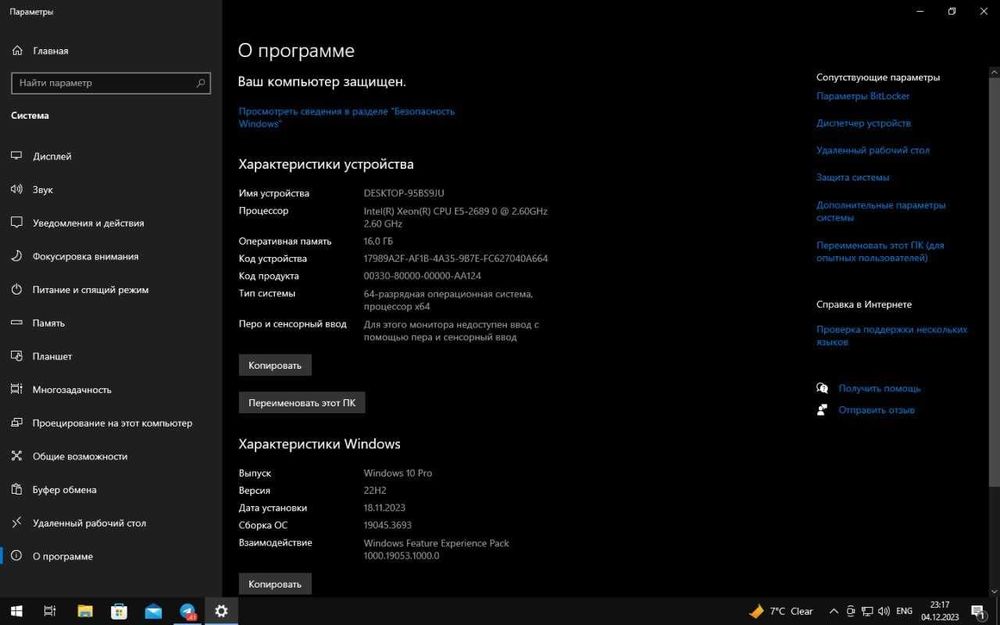Image resolution: width=1000 pixels, height=625 pixels.
Task: Select the Intel Xeon E5-2689 processor text
Action: point(455,217)
